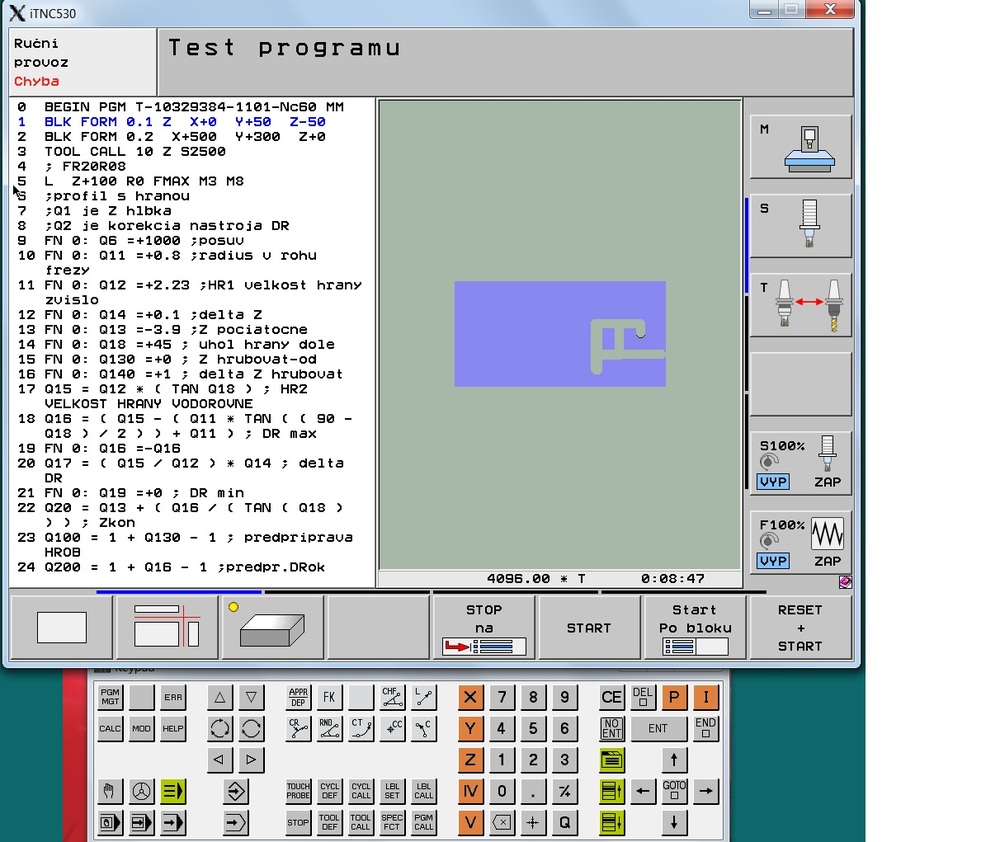Click the START softkey

[589, 628]
